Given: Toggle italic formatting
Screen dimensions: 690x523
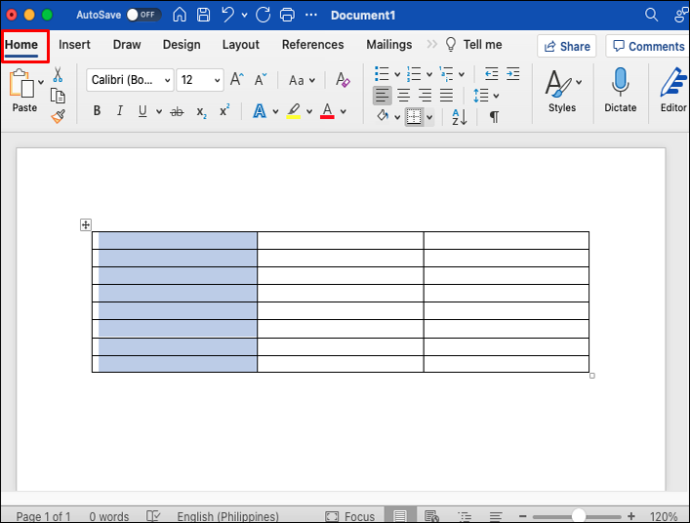Looking at the screenshot, I should pos(120,111).
